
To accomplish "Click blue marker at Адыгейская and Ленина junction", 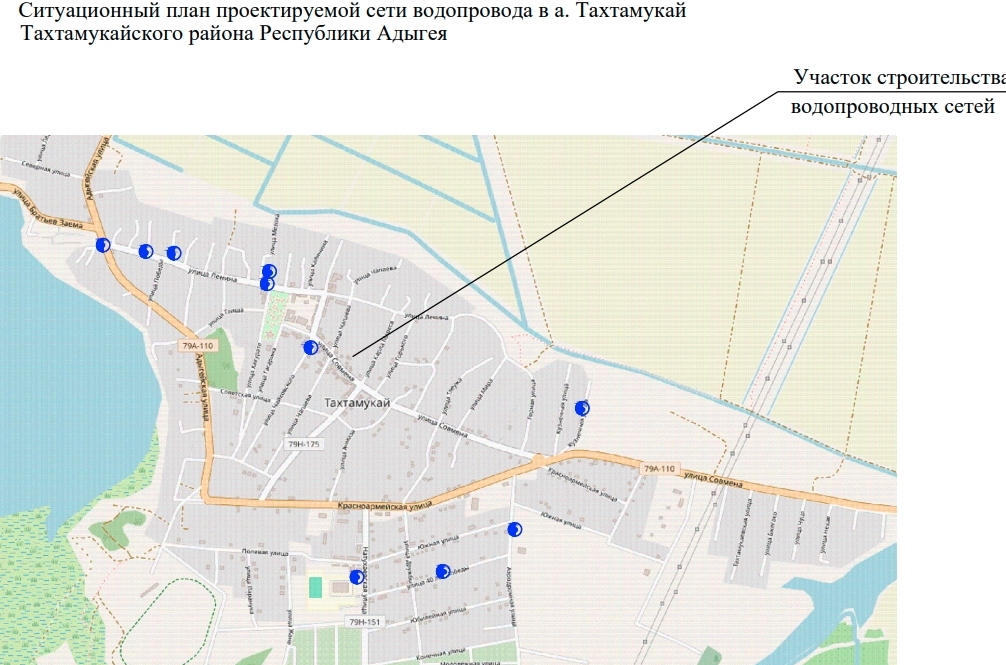I will tap(102, 245).
